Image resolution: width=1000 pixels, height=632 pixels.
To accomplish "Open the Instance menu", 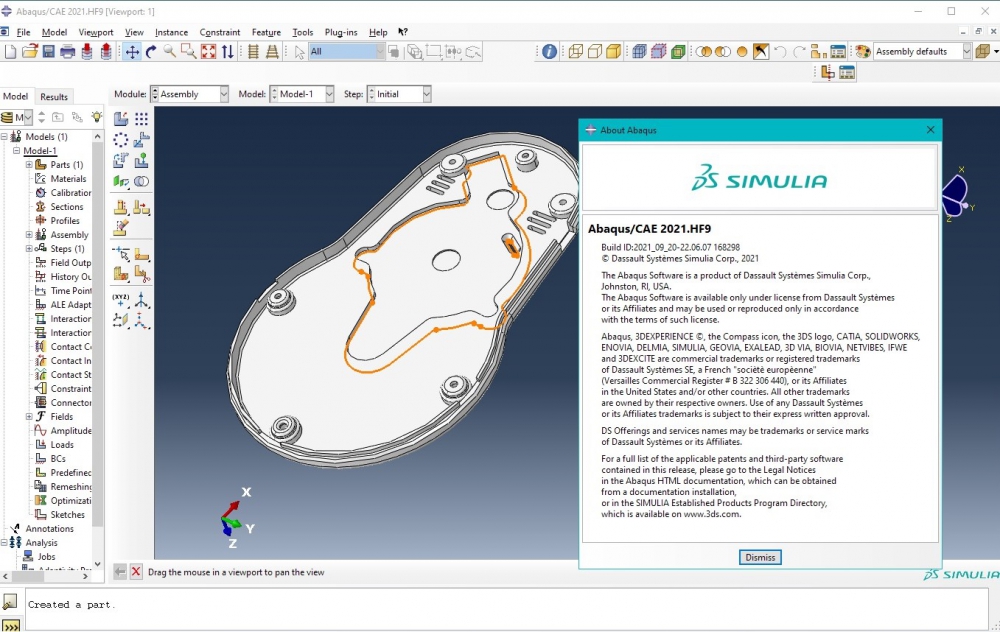I will pos(171,32).
